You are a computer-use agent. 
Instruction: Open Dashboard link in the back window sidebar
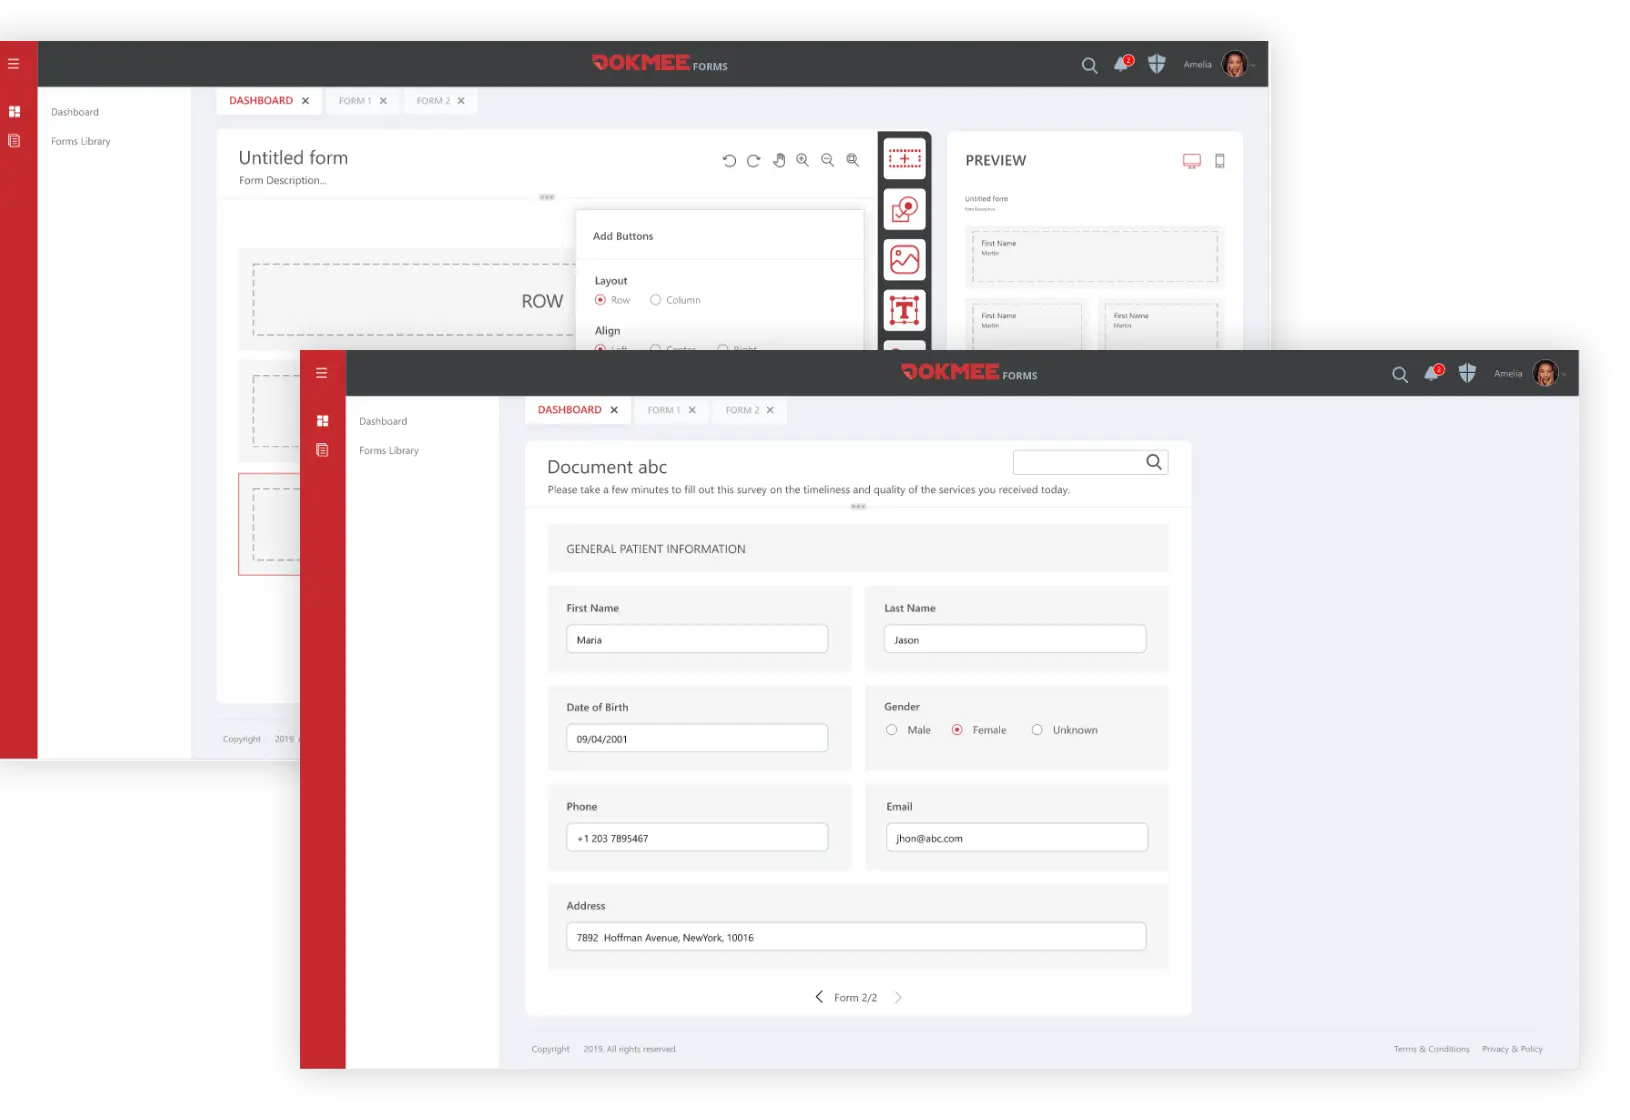tap(75, 112)
